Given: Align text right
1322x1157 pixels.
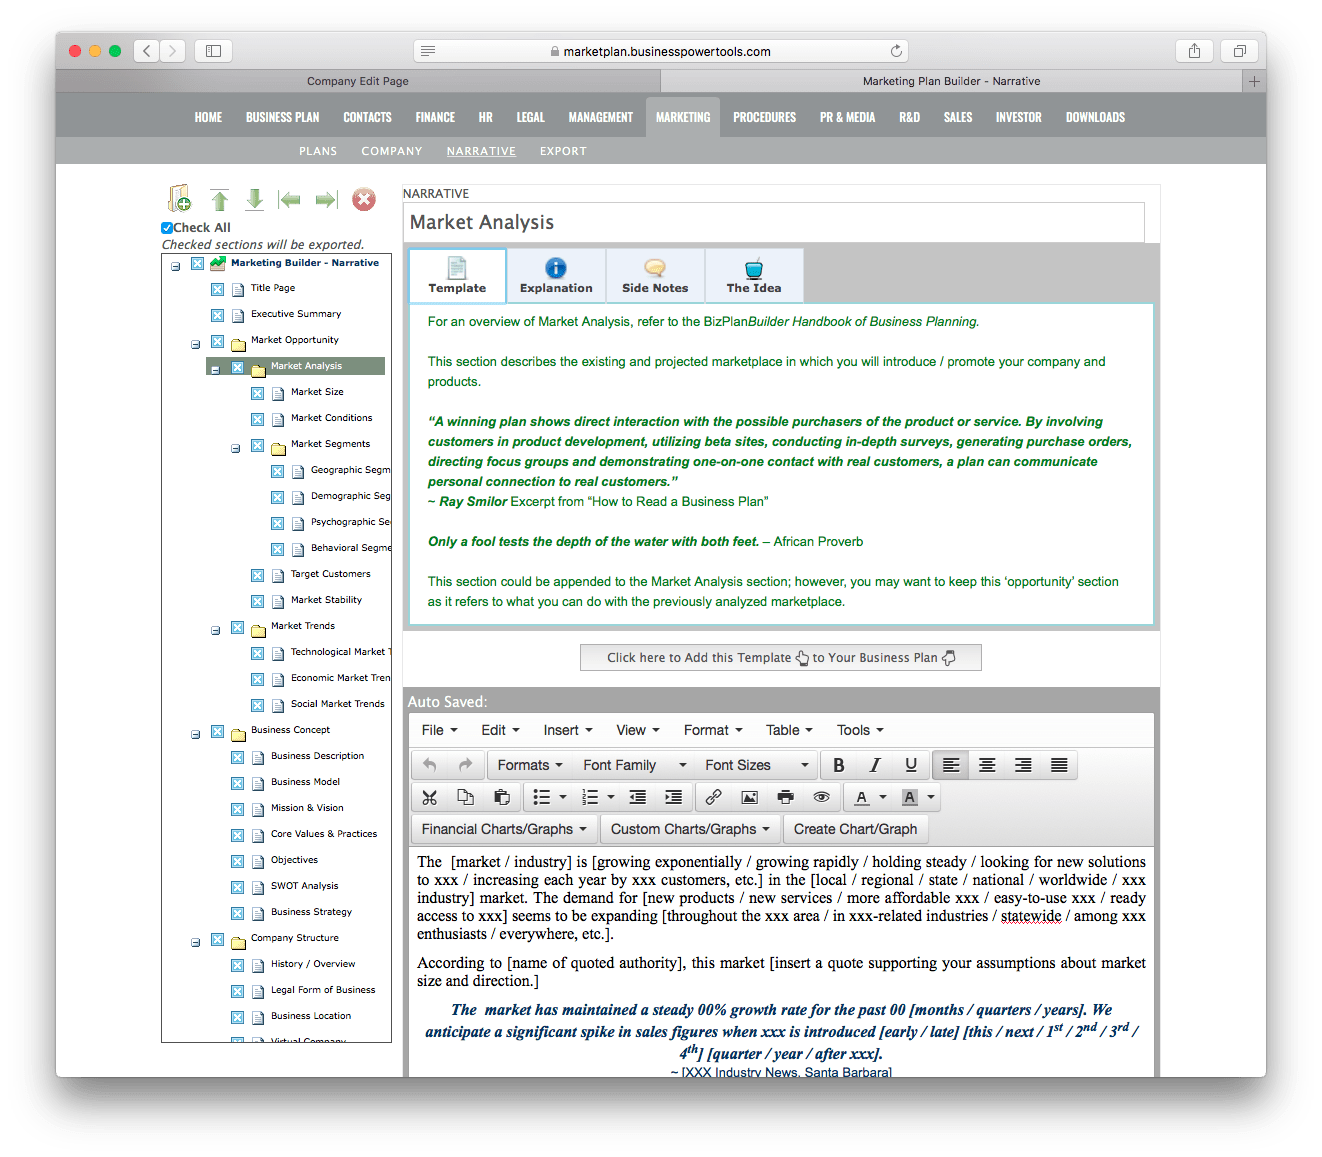Looking at the screenshot, I should point(1023,765).
